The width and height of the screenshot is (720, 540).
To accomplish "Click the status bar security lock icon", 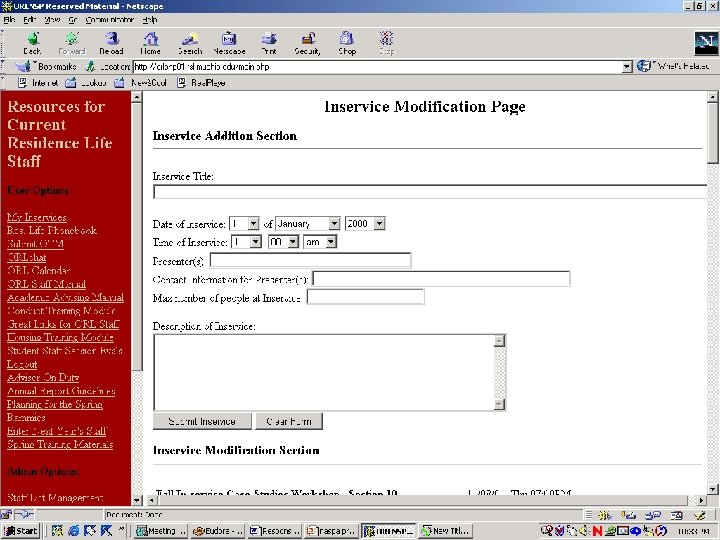I will click(x=6, y=514).
